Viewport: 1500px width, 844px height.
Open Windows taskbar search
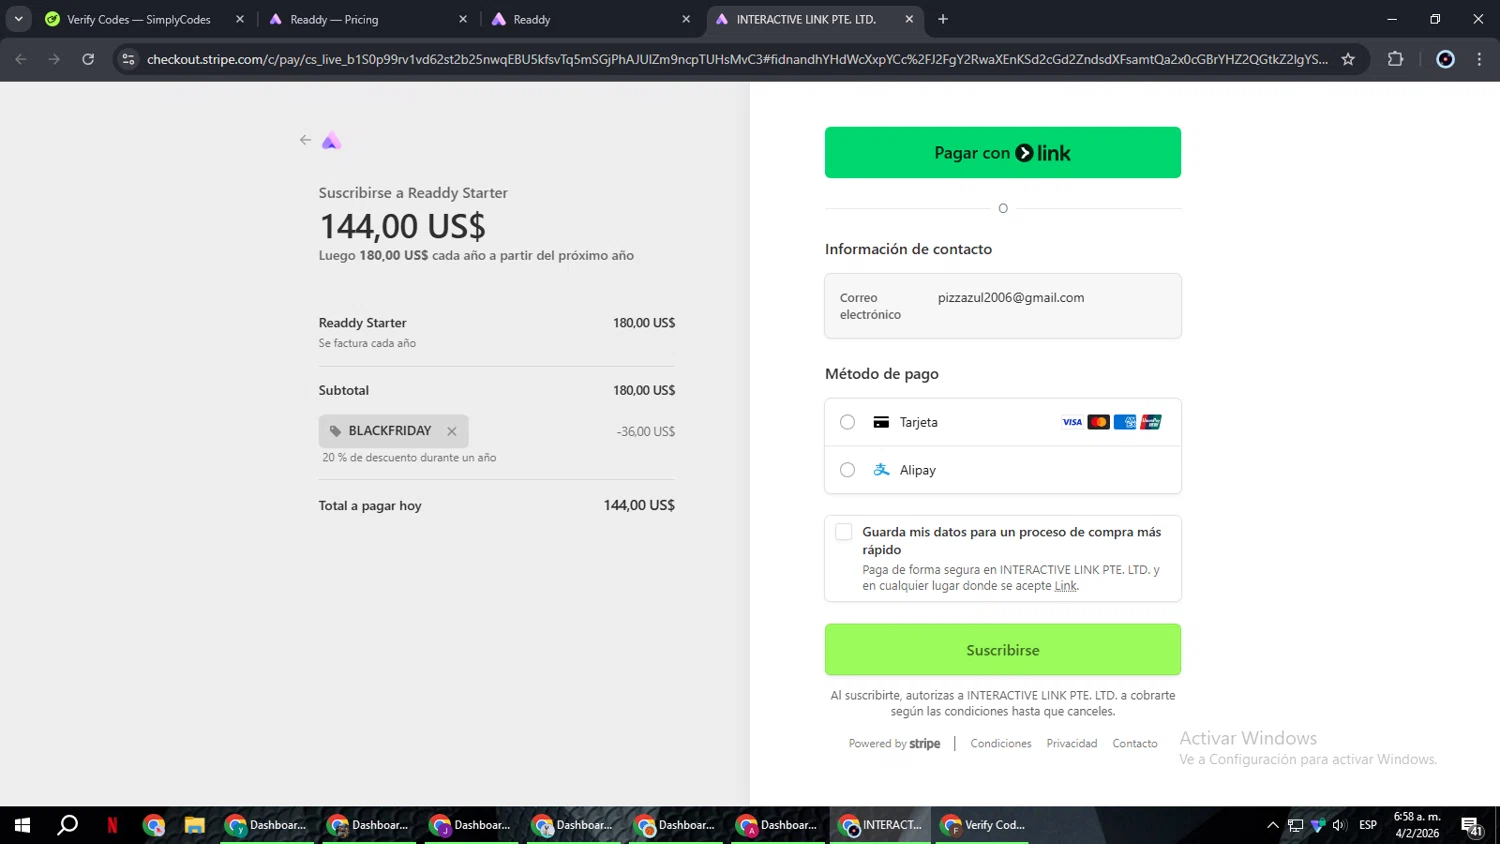pos(67,825)
